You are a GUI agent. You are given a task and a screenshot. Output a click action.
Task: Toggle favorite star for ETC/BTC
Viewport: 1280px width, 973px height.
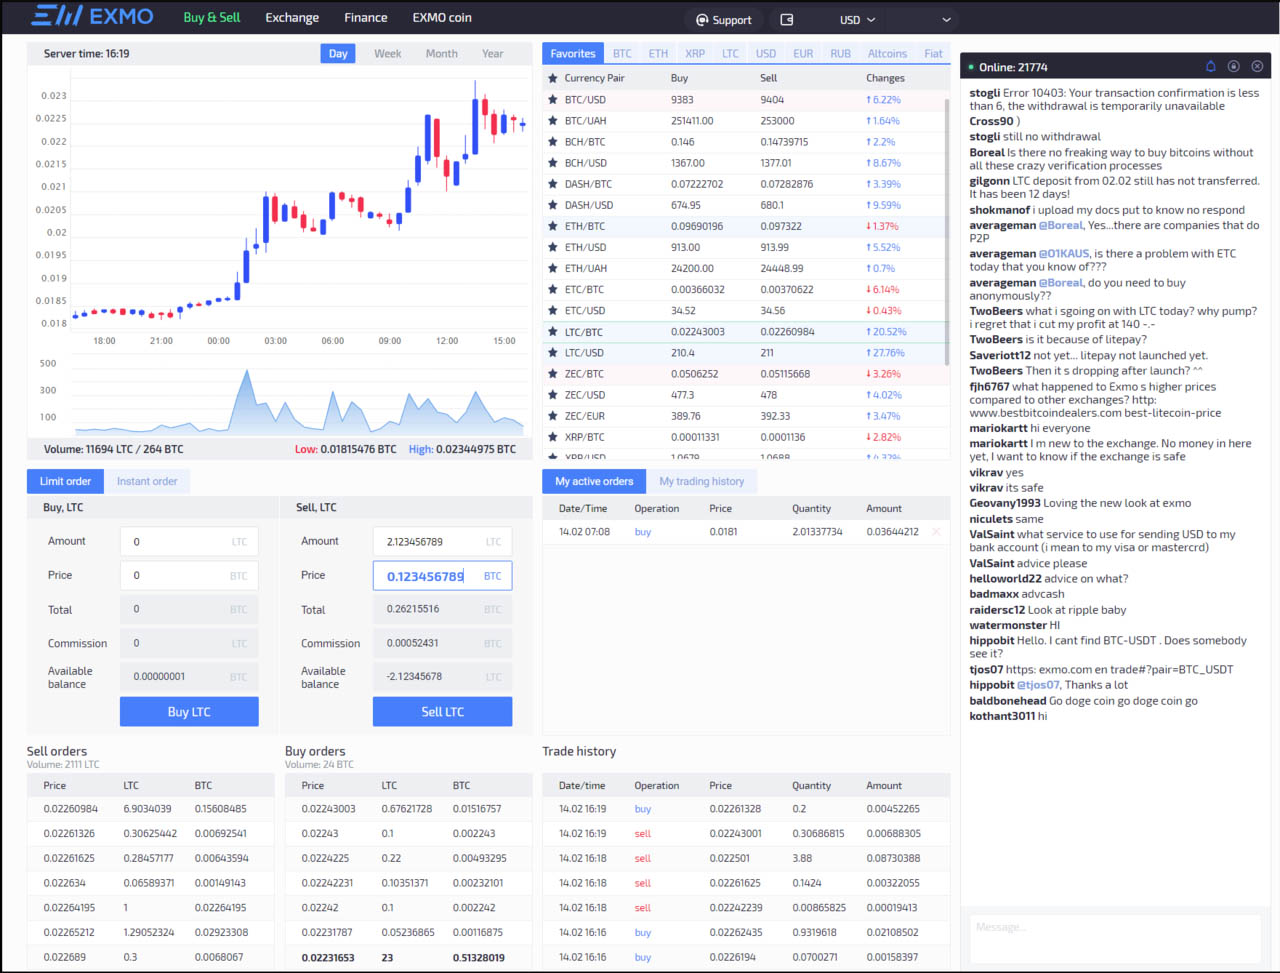click(552, 289)
